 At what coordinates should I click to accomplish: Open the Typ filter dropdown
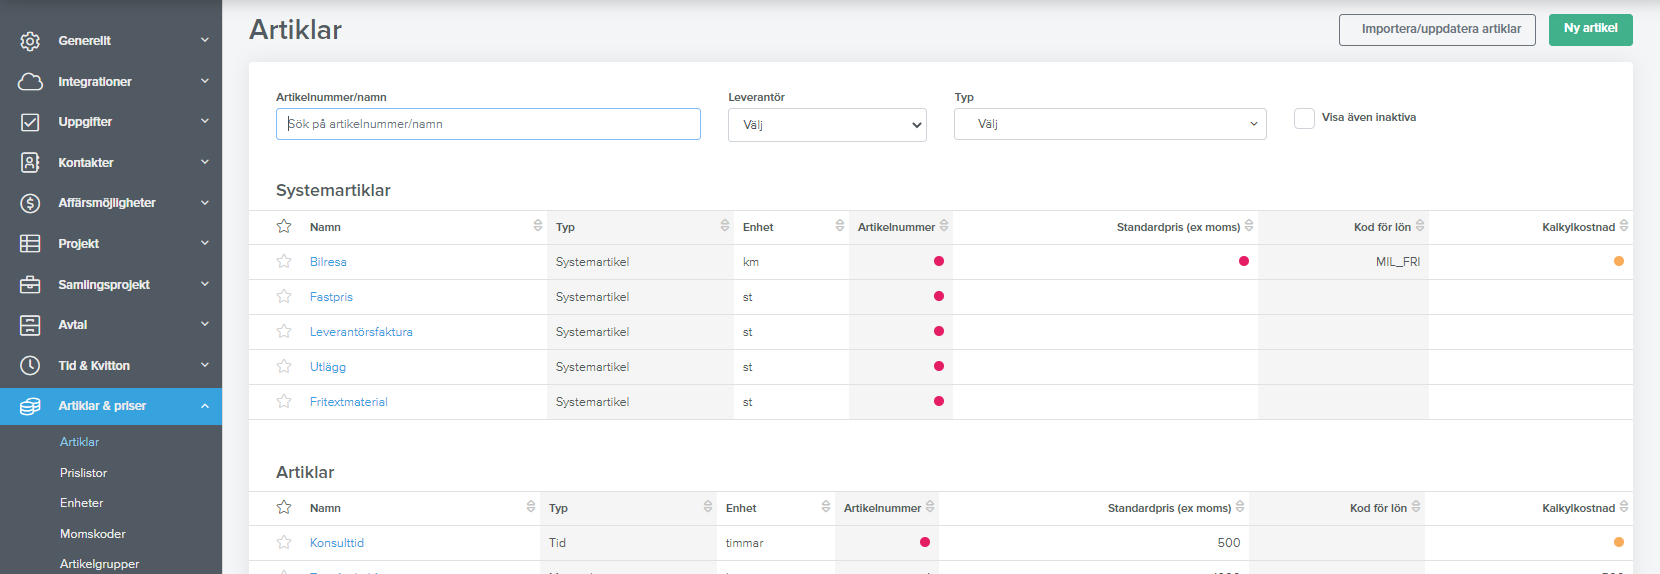click(x=1110, y=124)
